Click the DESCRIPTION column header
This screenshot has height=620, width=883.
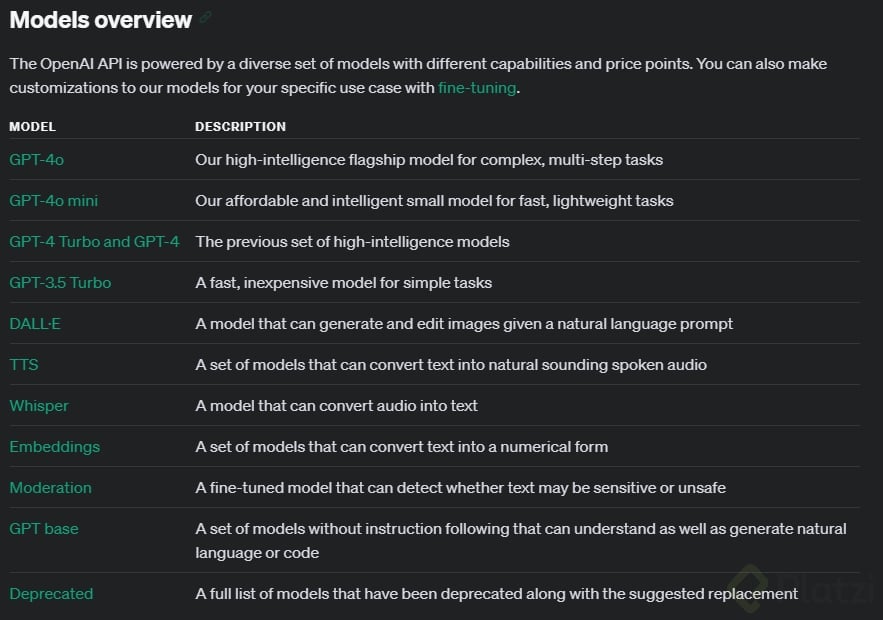(x=240, y=127)
